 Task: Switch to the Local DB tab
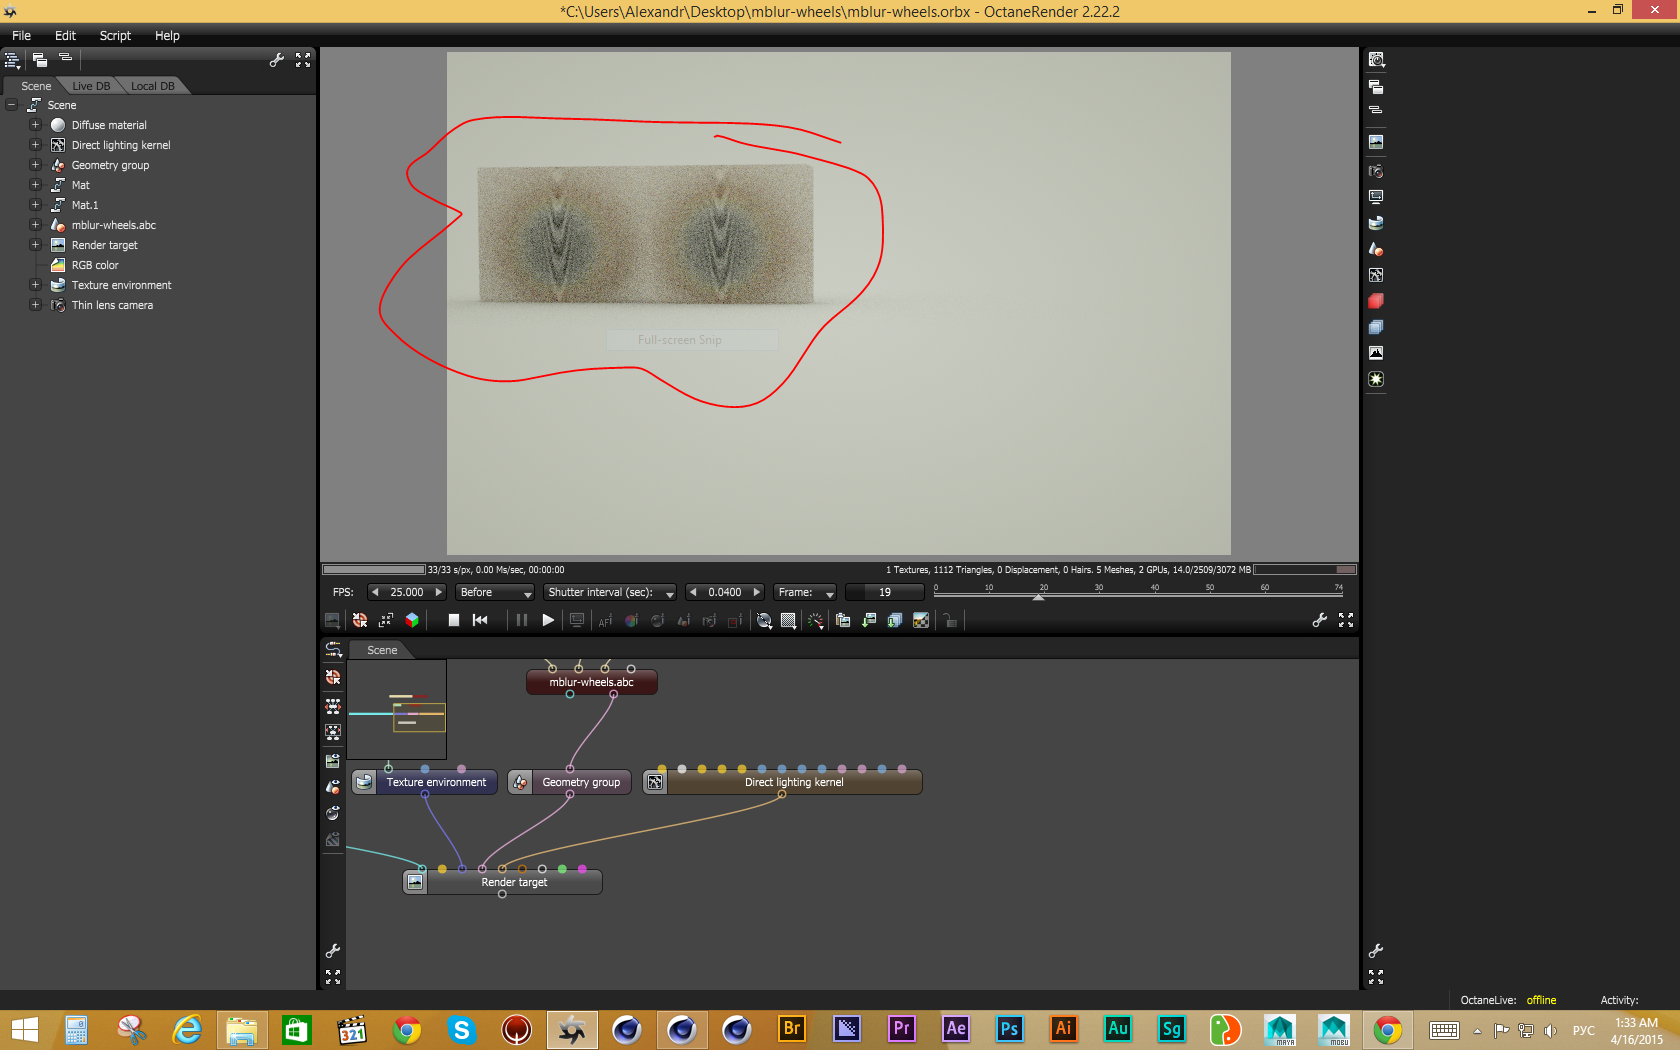coord(152,86)
